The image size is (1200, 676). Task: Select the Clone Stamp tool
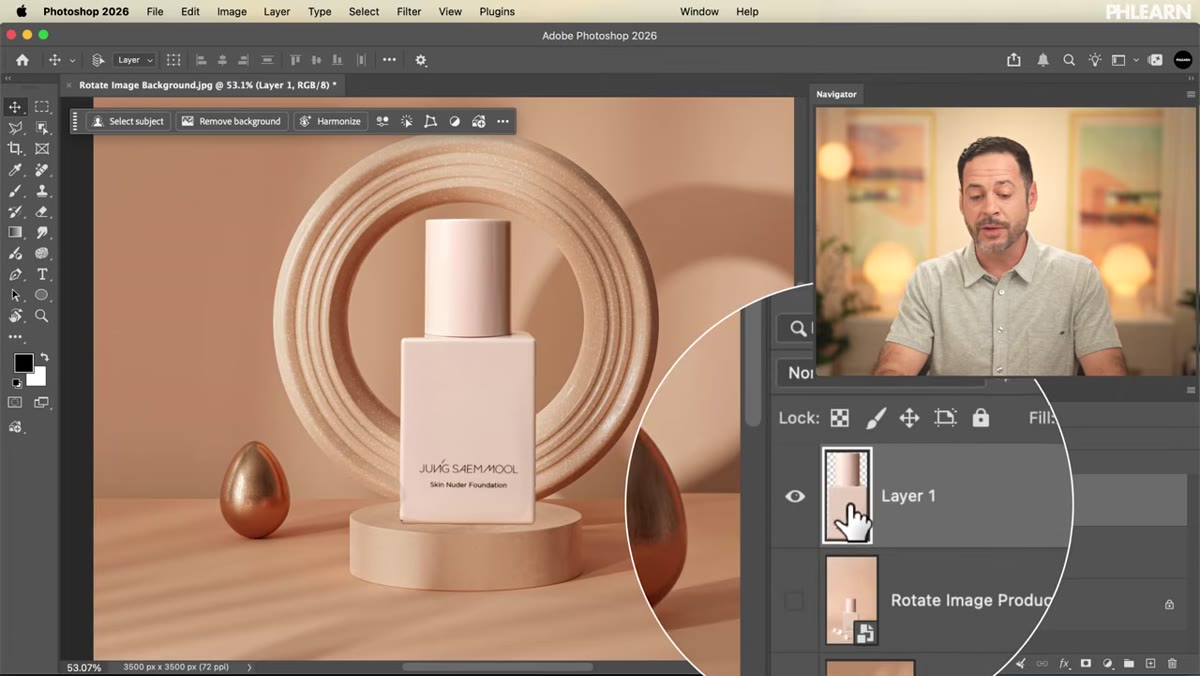tap(42, 191)
